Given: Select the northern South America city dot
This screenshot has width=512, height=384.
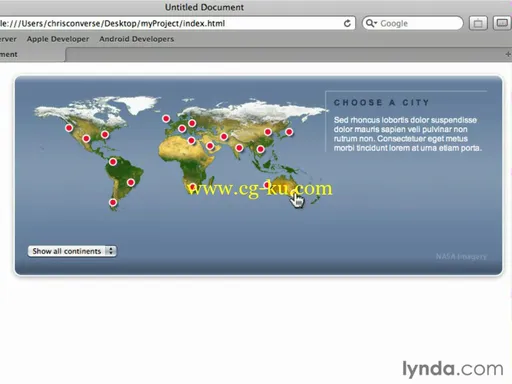Looking at the screenshot, I should (113, 162).
